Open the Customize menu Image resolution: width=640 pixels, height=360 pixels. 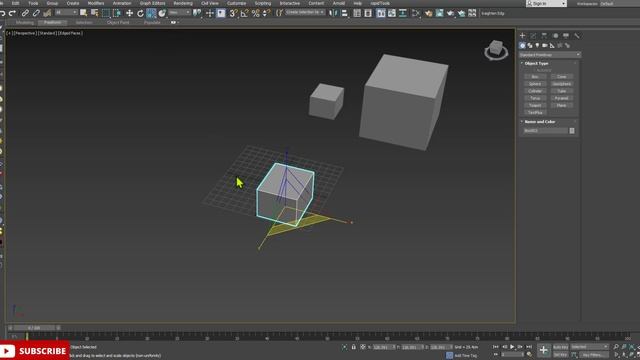pos(236,3)
